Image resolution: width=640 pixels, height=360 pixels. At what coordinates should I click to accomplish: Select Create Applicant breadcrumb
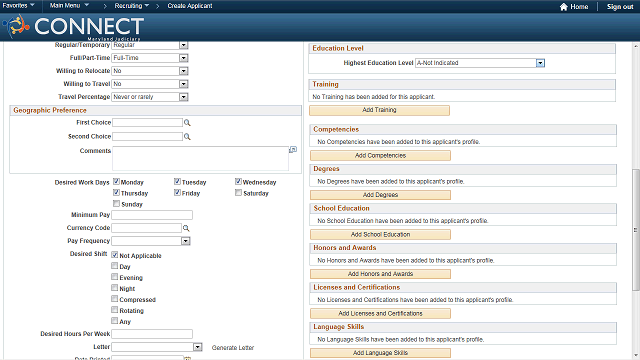pyautogui.click(x=190, y=6)
